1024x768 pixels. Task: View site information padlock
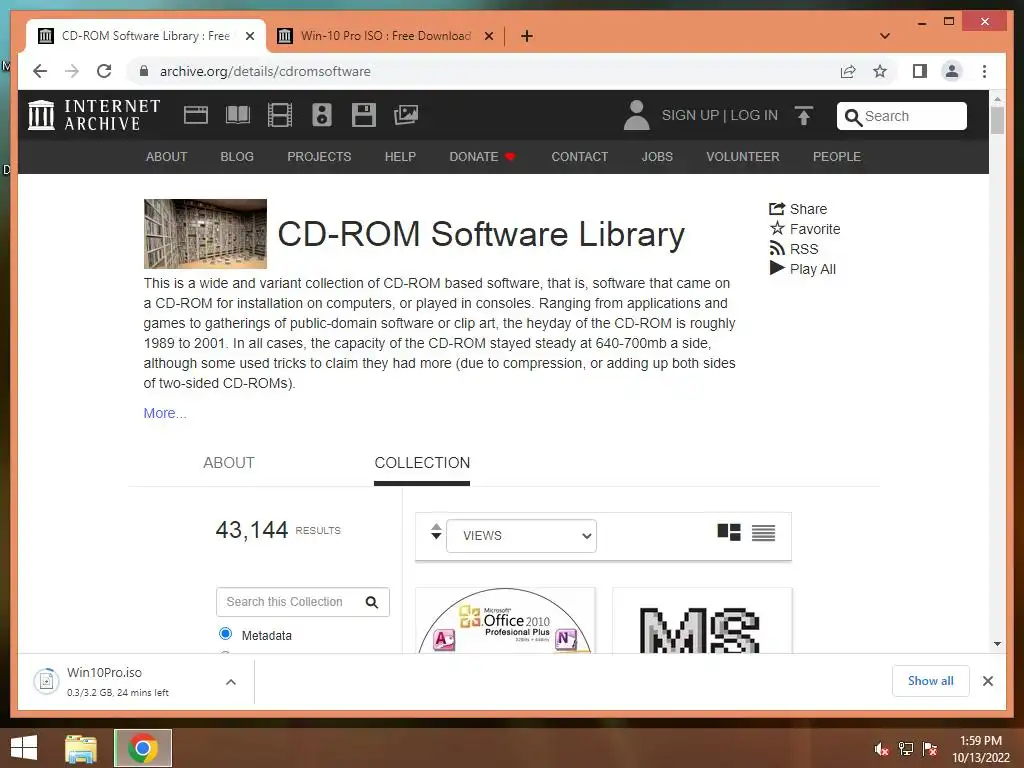(144, 71)
